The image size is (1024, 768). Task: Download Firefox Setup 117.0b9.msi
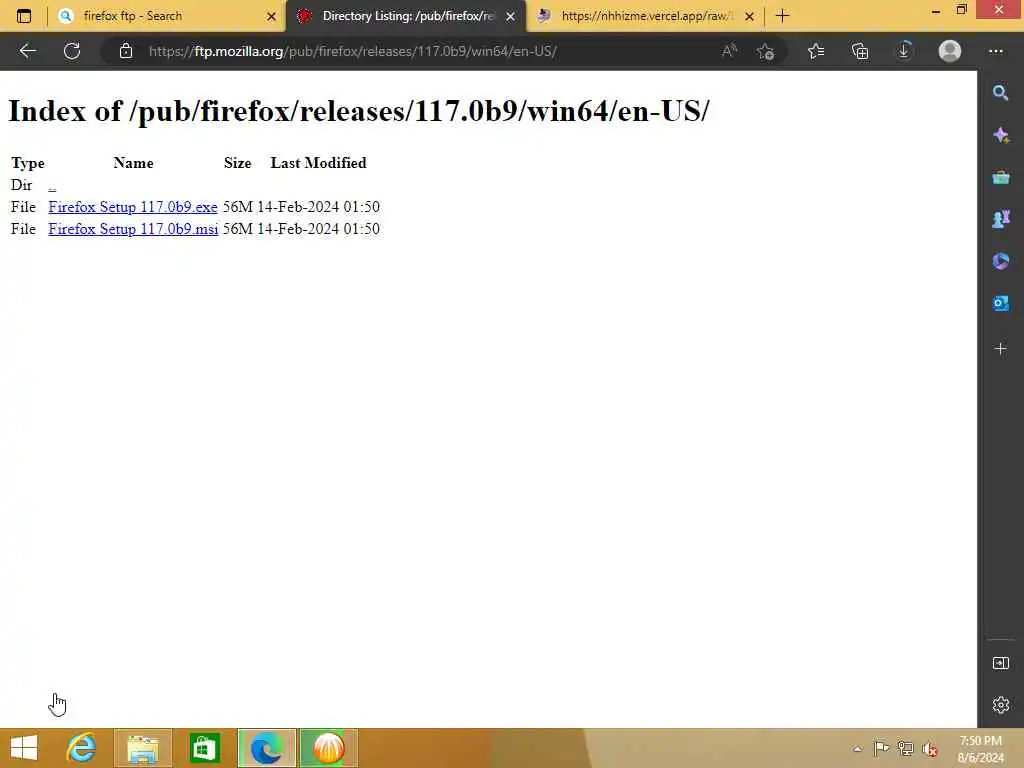(x=133, y=229)
